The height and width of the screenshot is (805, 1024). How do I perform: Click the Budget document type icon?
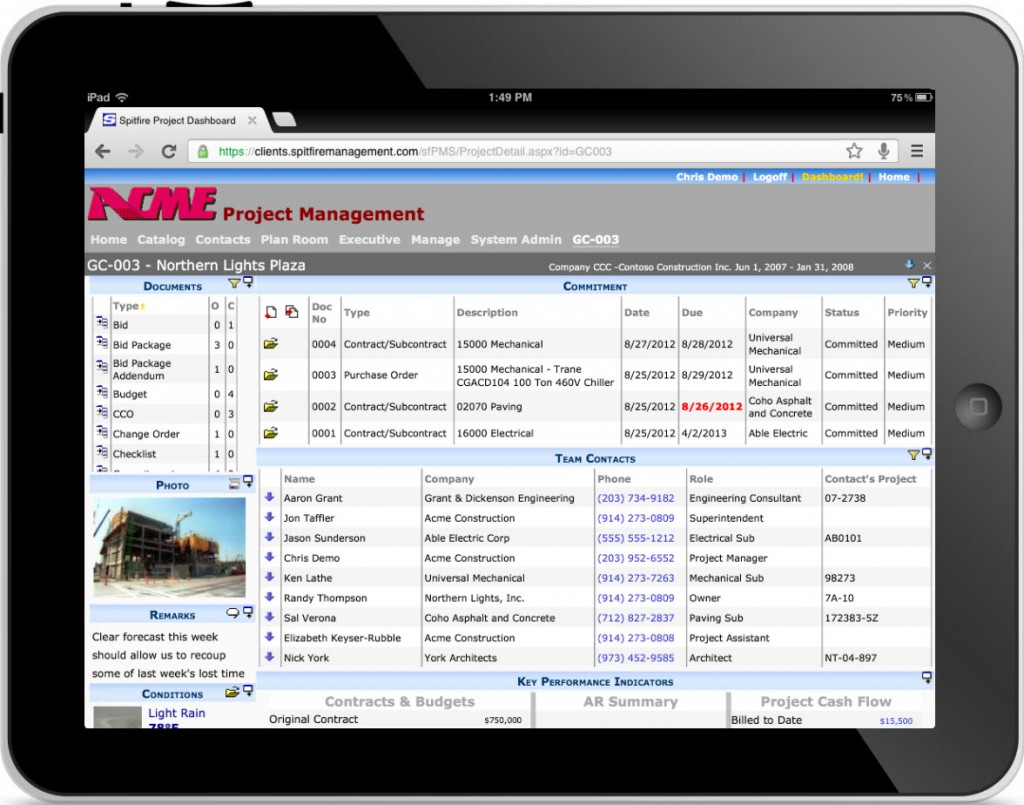pos(102,392)
